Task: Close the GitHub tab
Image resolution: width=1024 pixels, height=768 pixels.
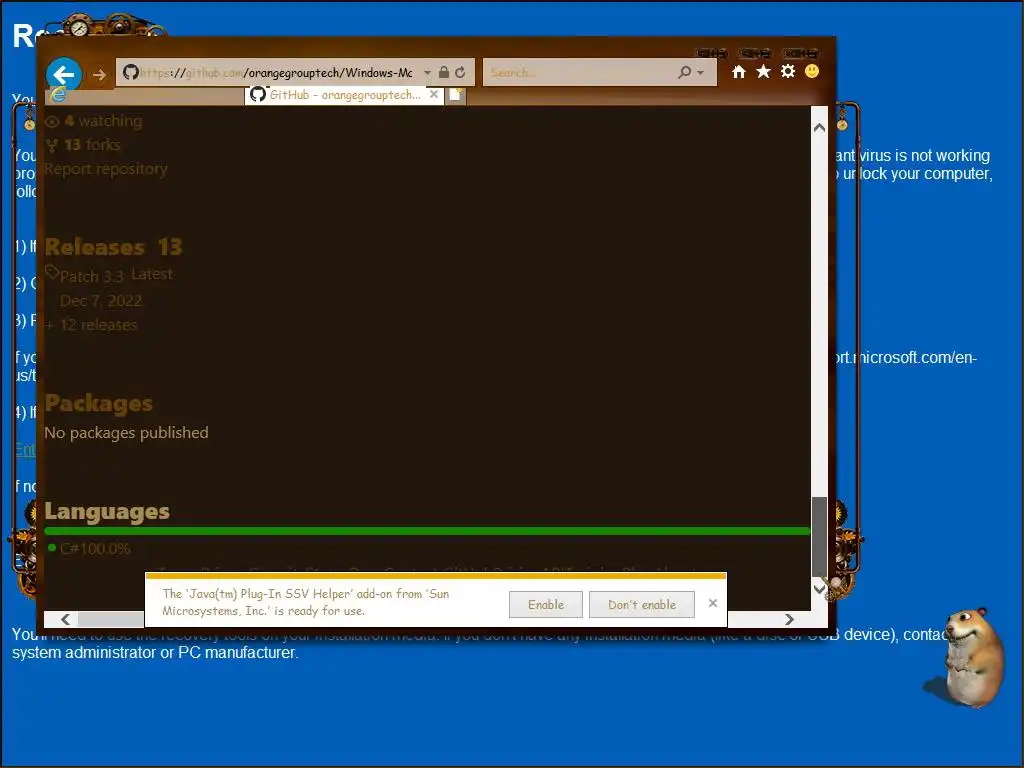Action: point(434,94)
